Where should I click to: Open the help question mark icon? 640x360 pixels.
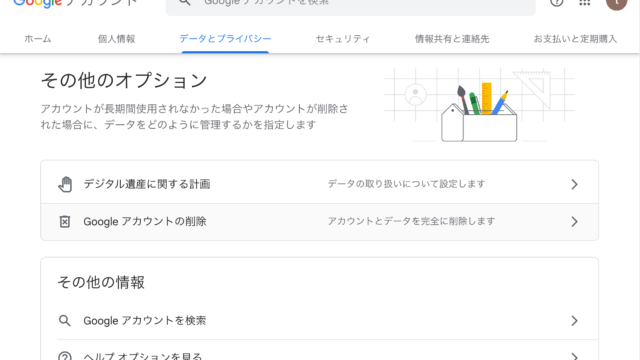point(557,2)
